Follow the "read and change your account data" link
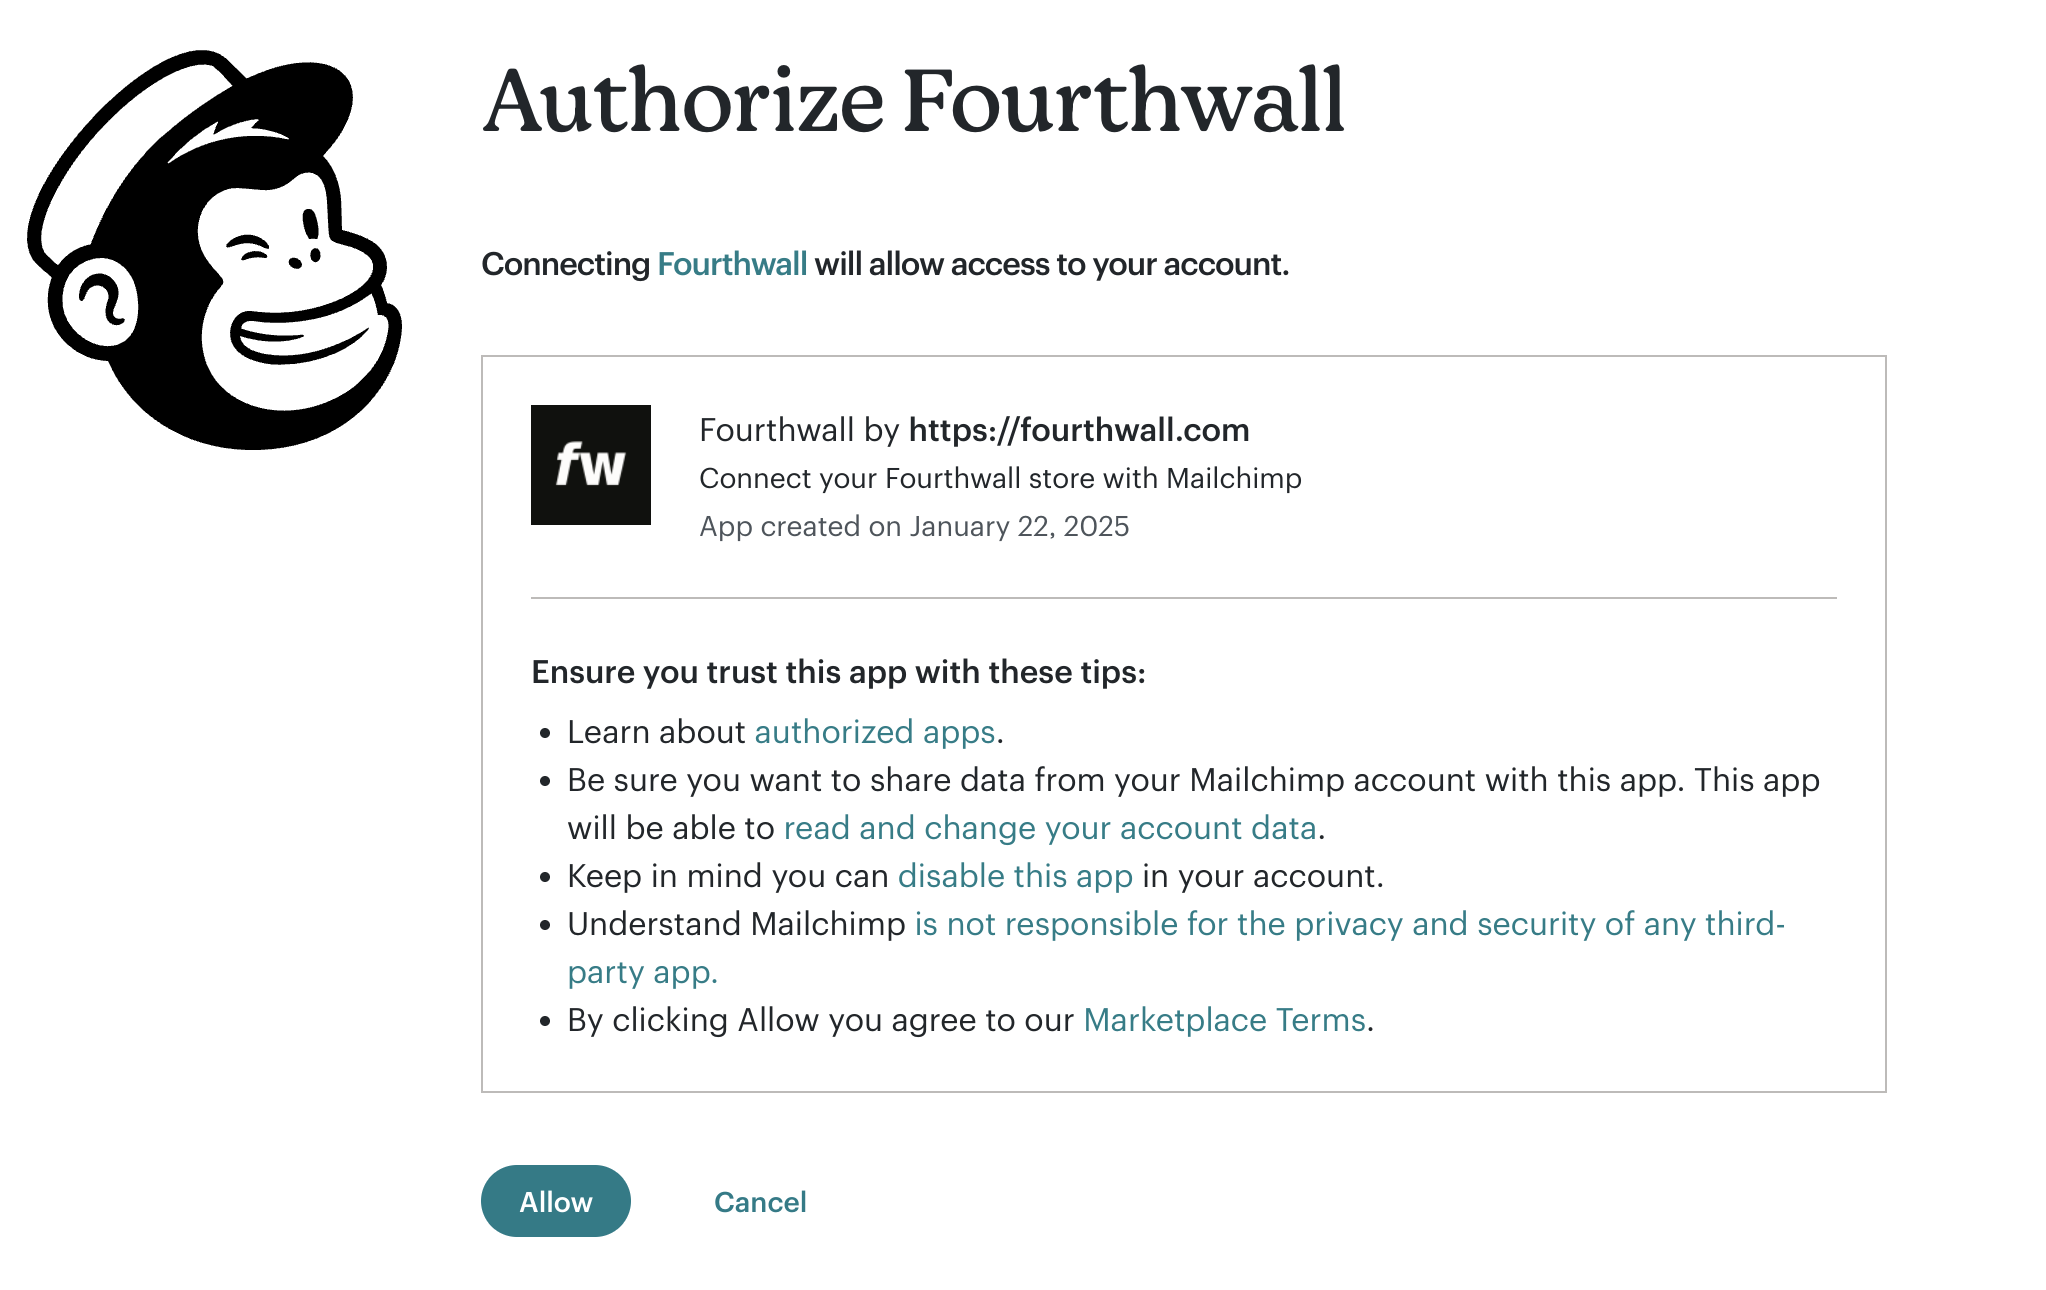 click(1050, 828)
